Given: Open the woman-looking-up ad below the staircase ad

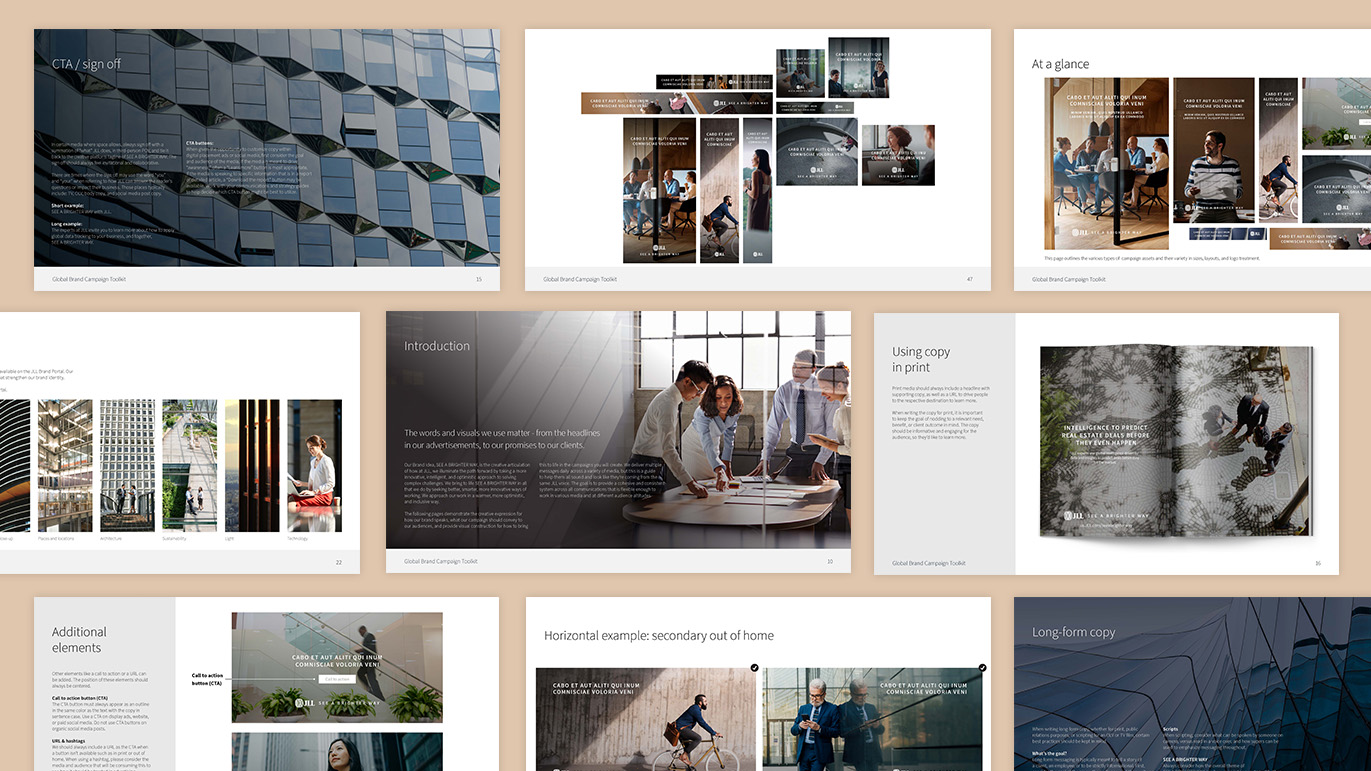Looking at the screenshot, I should point(337,751).
